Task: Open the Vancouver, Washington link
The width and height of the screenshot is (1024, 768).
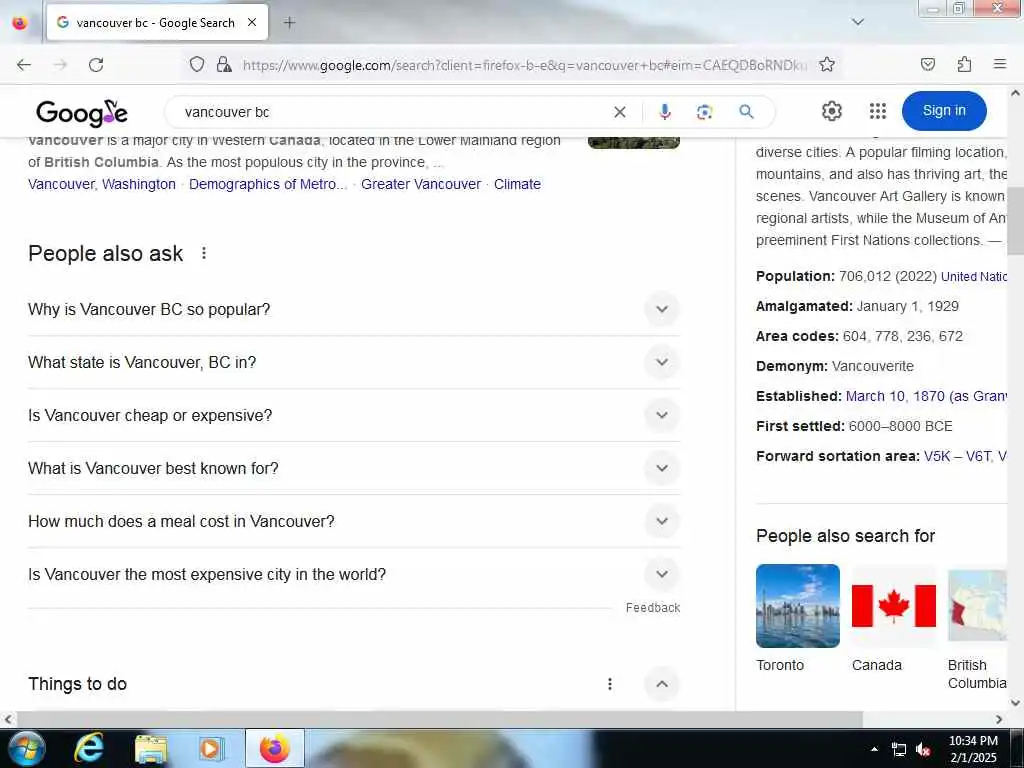Action: (102, 184)
